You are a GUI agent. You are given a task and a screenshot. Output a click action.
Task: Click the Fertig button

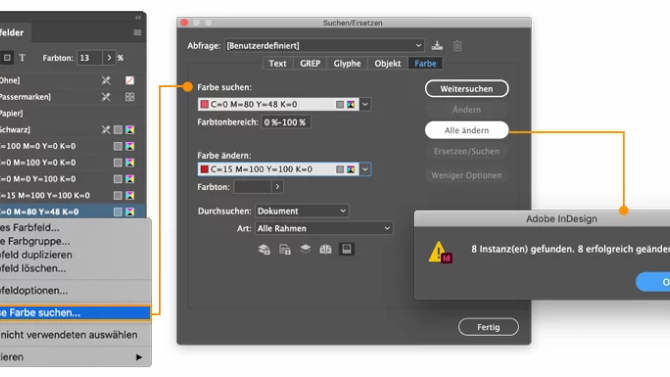pyautogui.click(x=488, y=327)
